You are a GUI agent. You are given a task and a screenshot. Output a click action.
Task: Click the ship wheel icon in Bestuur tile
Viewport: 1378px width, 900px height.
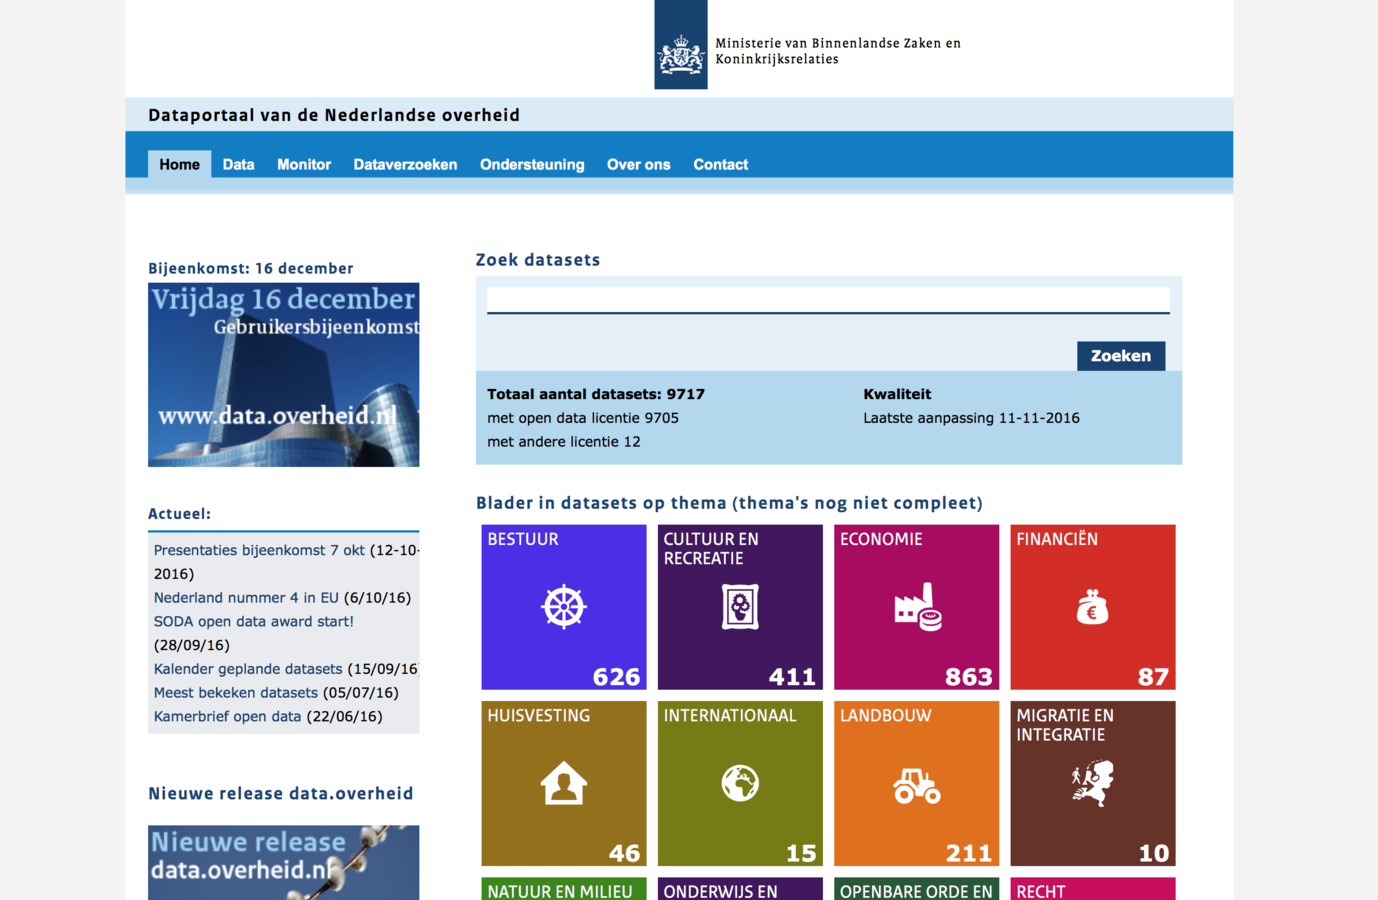point(564,607)
